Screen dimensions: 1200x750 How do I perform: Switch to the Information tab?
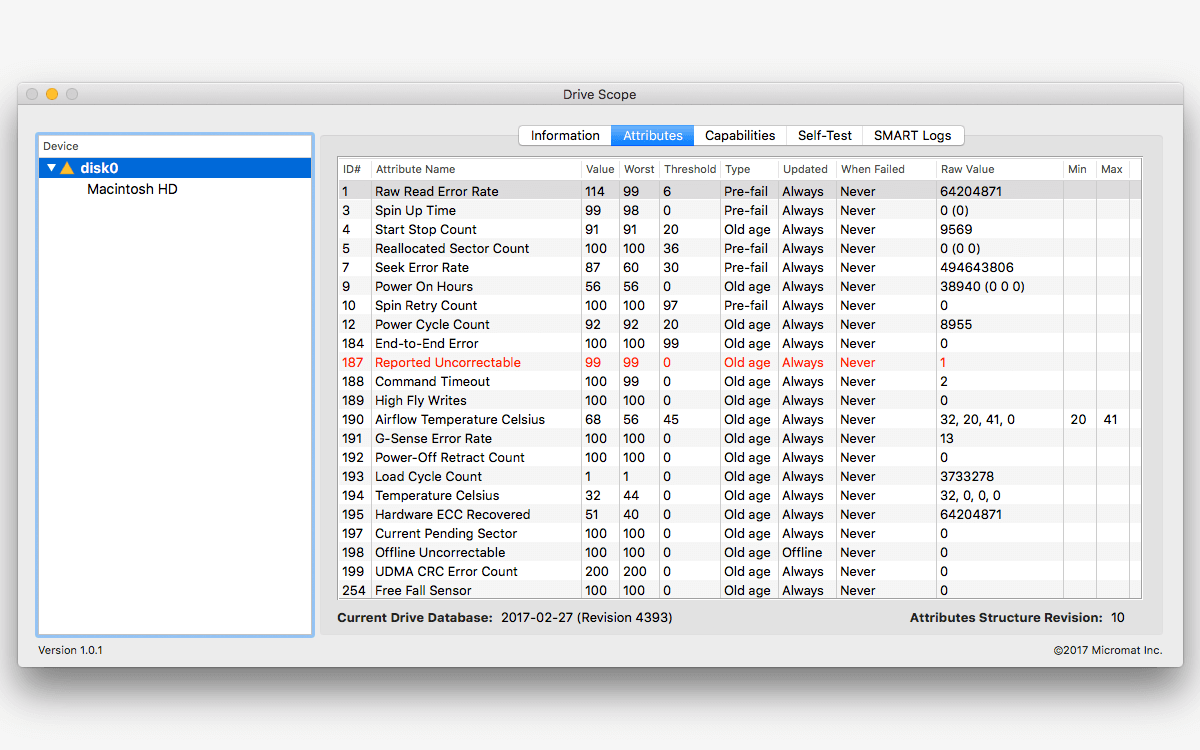(x=565, y=135)
